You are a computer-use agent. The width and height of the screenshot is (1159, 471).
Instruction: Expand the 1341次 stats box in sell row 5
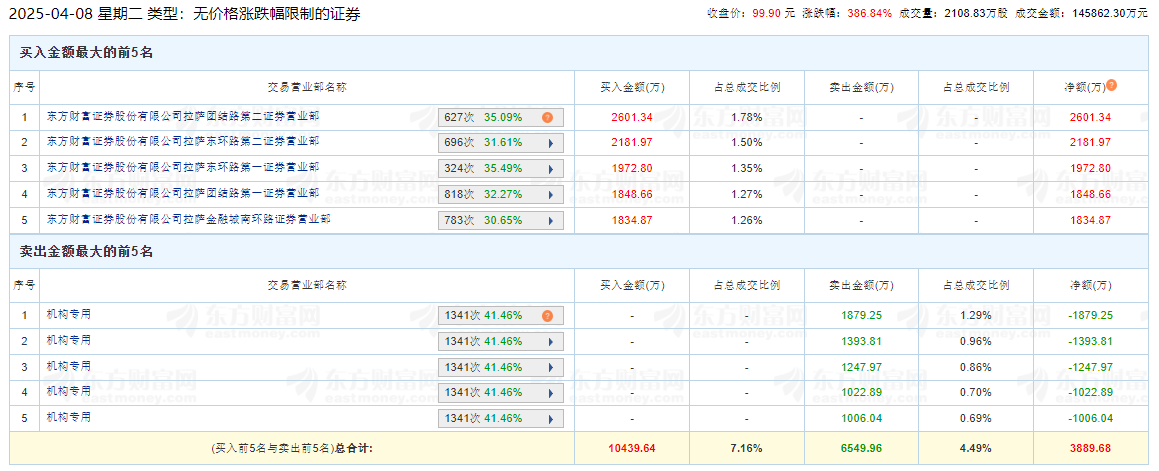click(x=500, y=417)
